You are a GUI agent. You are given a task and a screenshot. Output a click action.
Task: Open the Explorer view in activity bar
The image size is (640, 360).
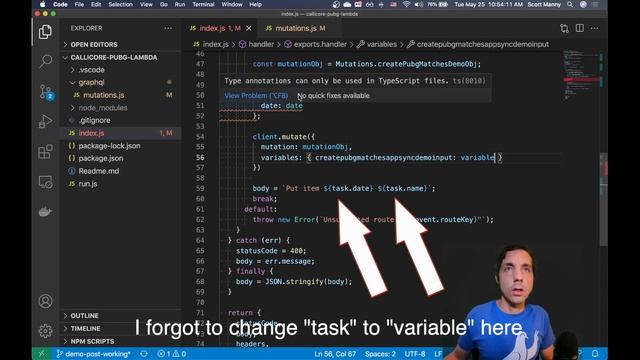[x=45, y=32]
